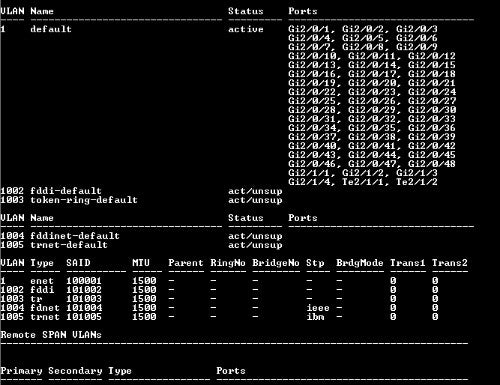Screen dimensions: 500x385
Task: Click port Gi2/1/4
Action: point(309,182)
